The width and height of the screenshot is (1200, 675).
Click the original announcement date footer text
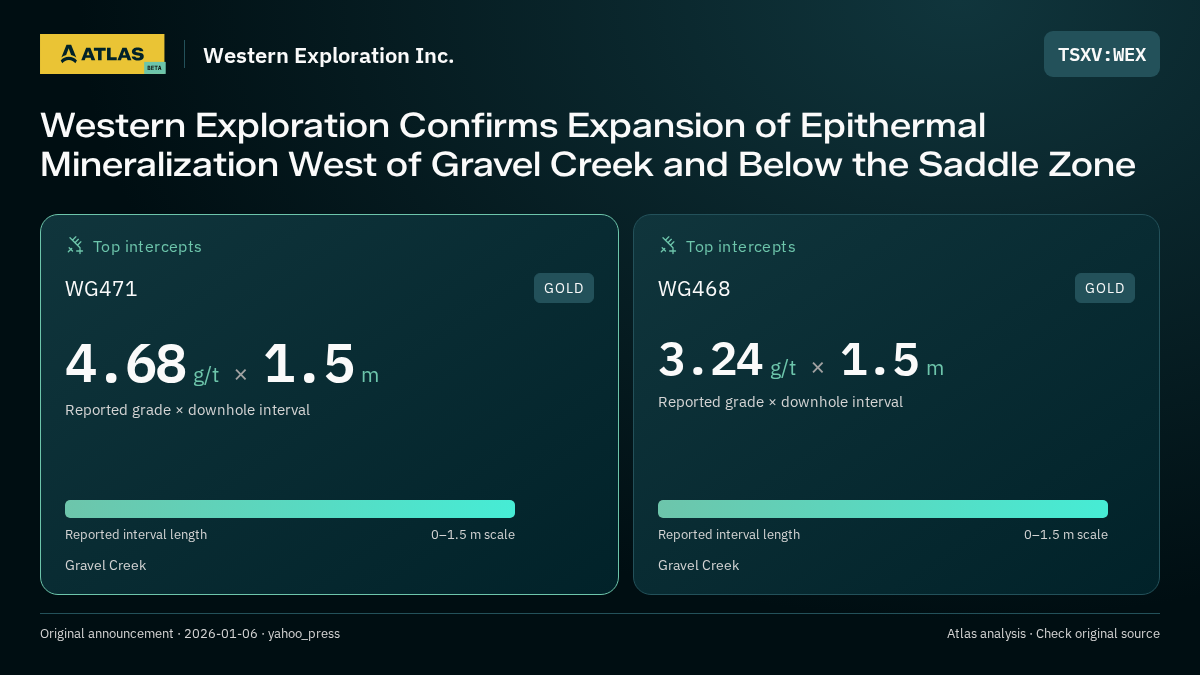point(190,634)
